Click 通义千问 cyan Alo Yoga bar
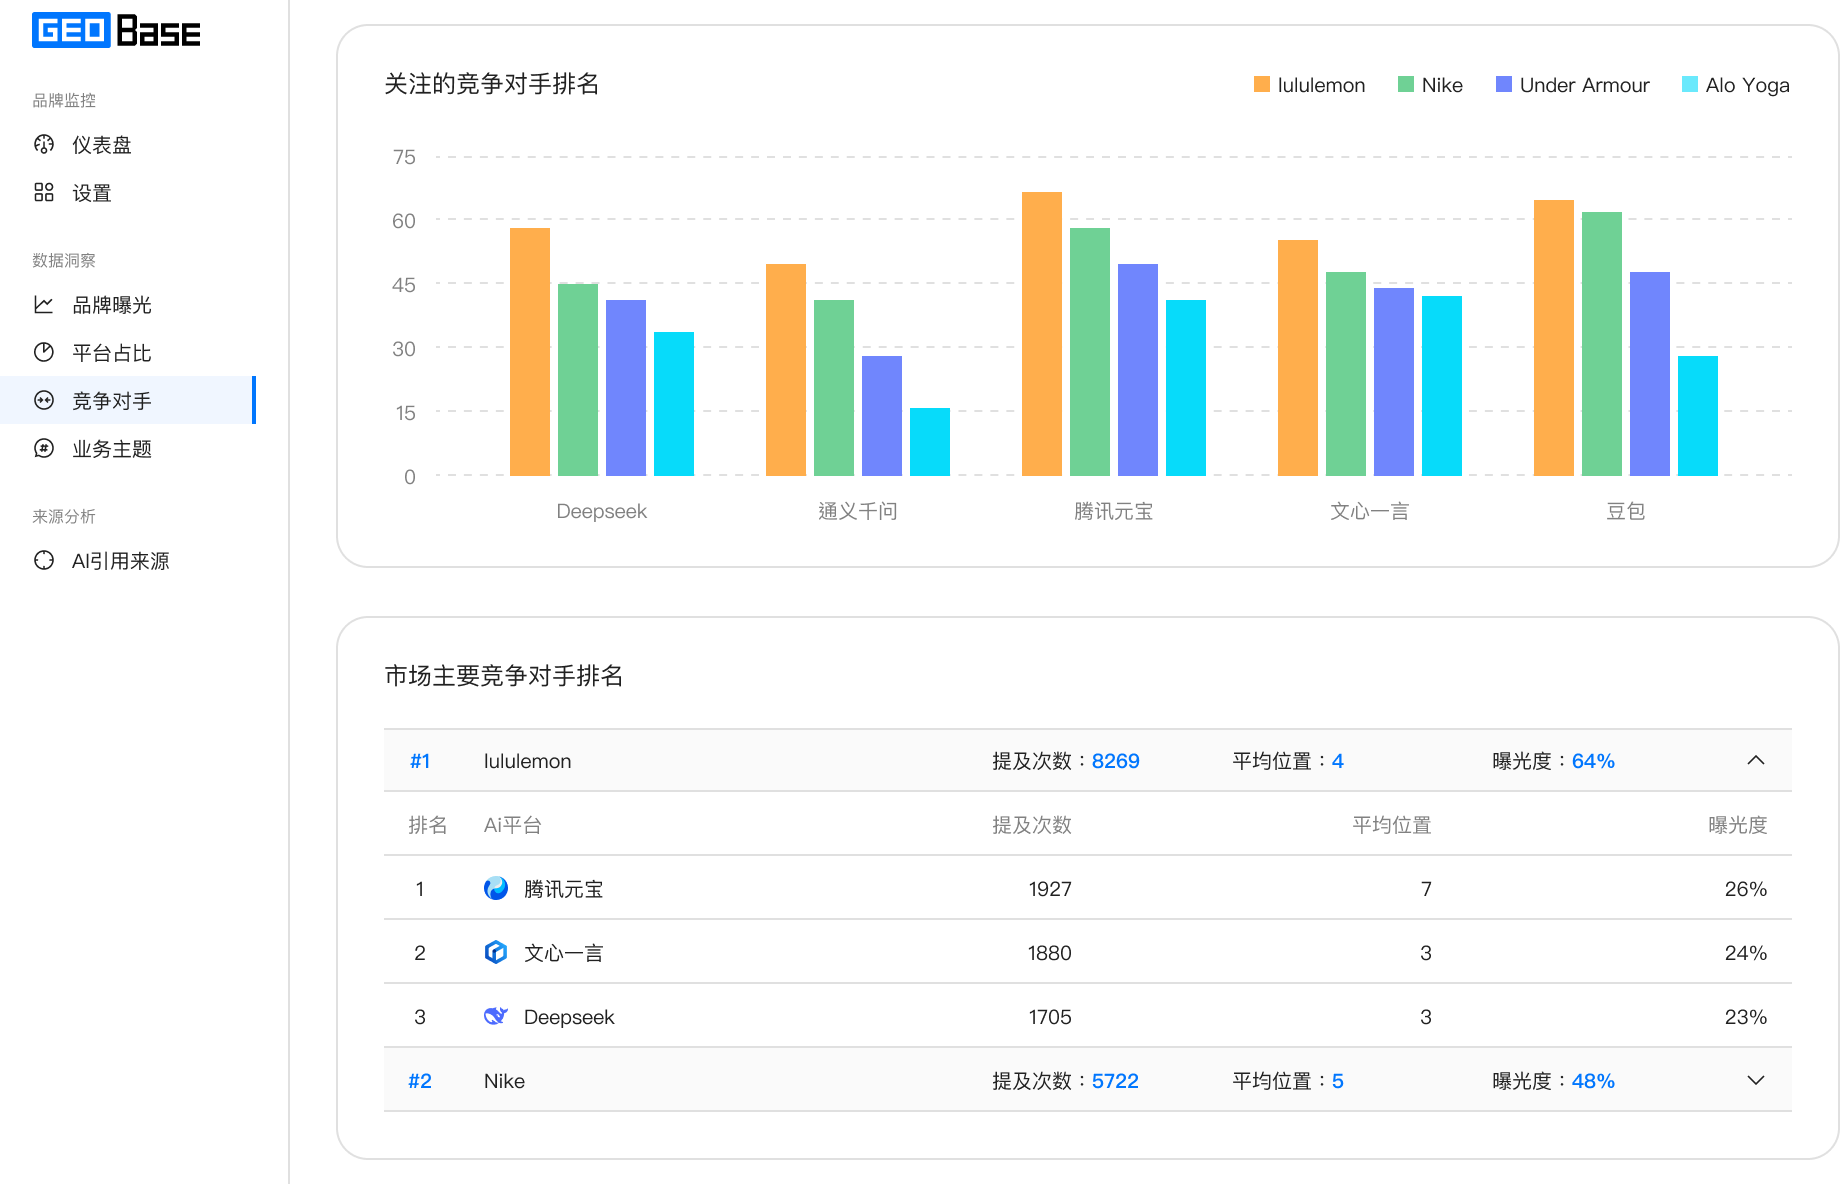Screen dimensions: 1840x1184 point(930,442)
